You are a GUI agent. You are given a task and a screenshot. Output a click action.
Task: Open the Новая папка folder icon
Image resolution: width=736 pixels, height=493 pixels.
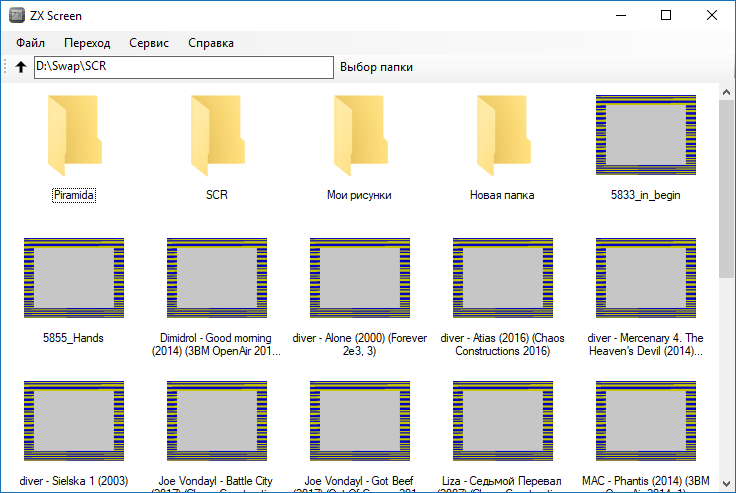pos(503,136)
